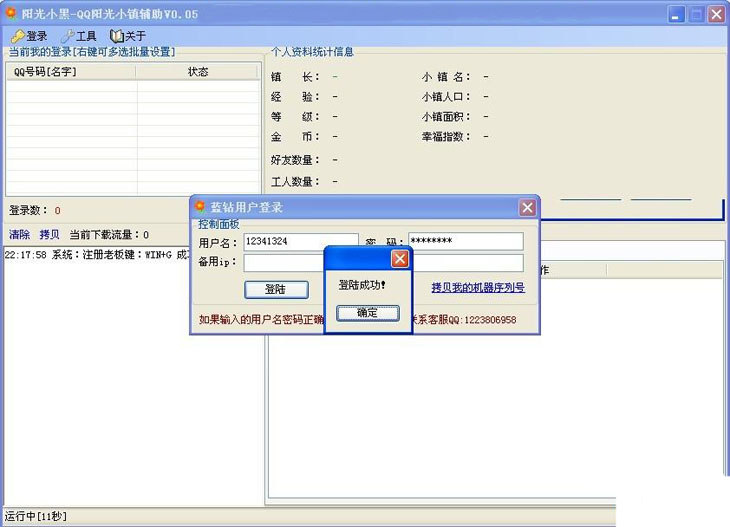Close the 蓝钻用户登录 dialog

(x=527, y=208)
